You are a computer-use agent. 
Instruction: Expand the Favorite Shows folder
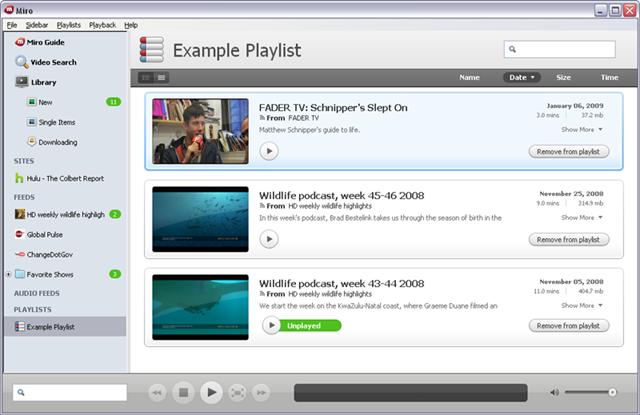pos(8,273)
